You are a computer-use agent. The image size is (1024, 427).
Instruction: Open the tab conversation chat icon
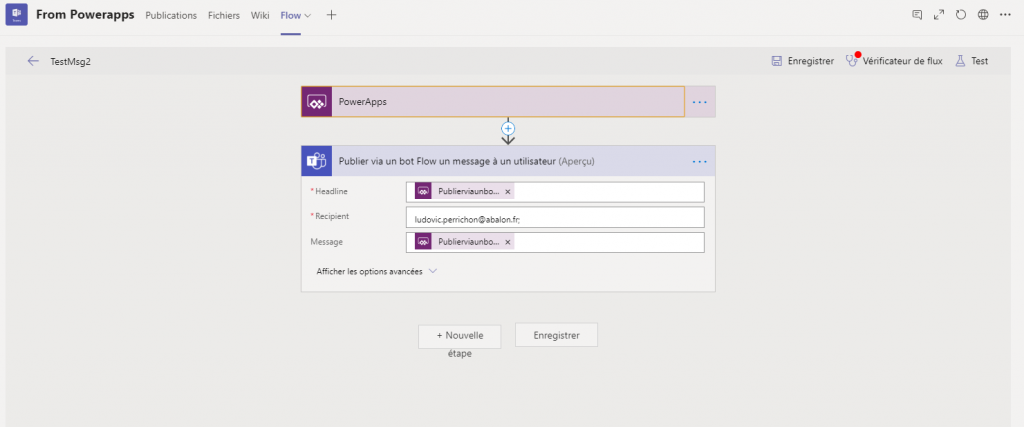[x=917, y=15]
